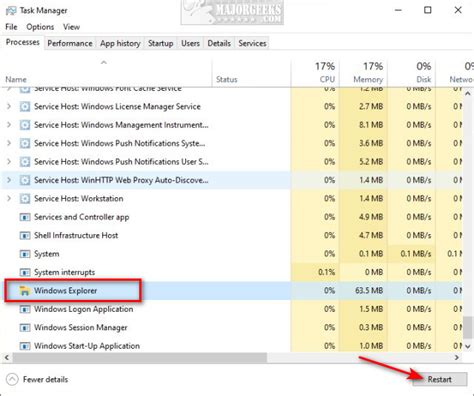Collapse view with Fewer details arrow
The height and width of the screenshot is (396, 474).
point(12,379)
